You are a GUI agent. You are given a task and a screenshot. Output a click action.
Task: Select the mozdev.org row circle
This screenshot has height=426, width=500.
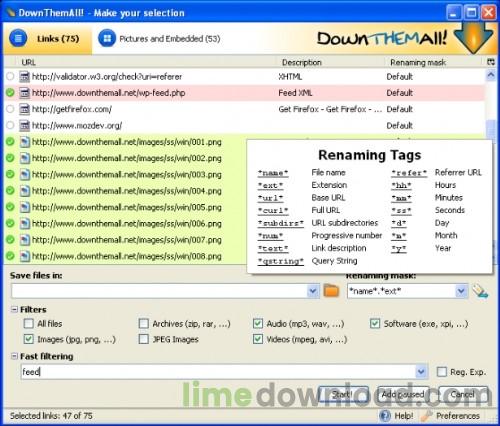(10, 125)
